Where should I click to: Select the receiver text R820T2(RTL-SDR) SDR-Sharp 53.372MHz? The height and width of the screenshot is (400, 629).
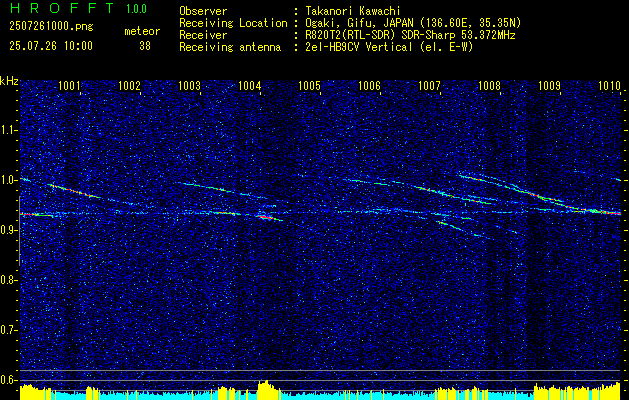410,35
